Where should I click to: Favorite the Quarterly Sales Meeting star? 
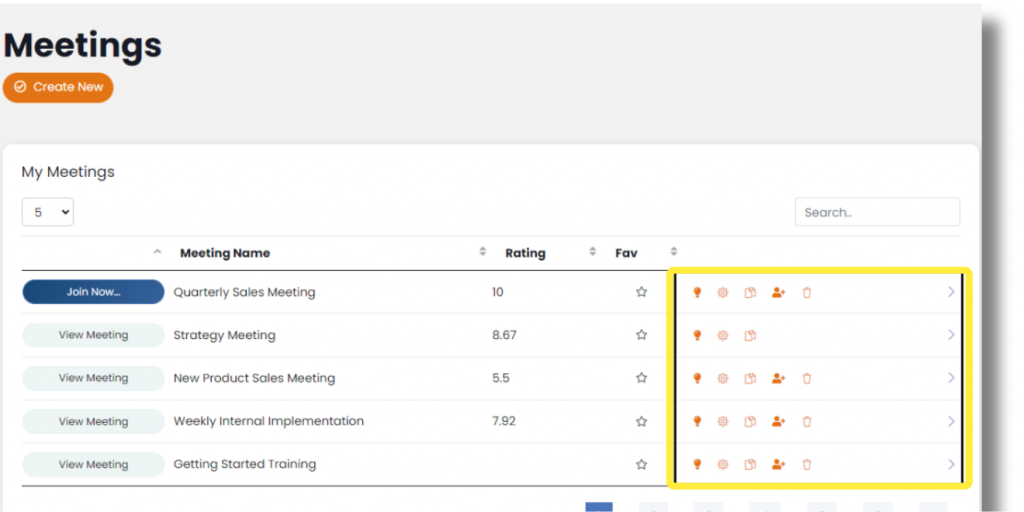point(642,293)
